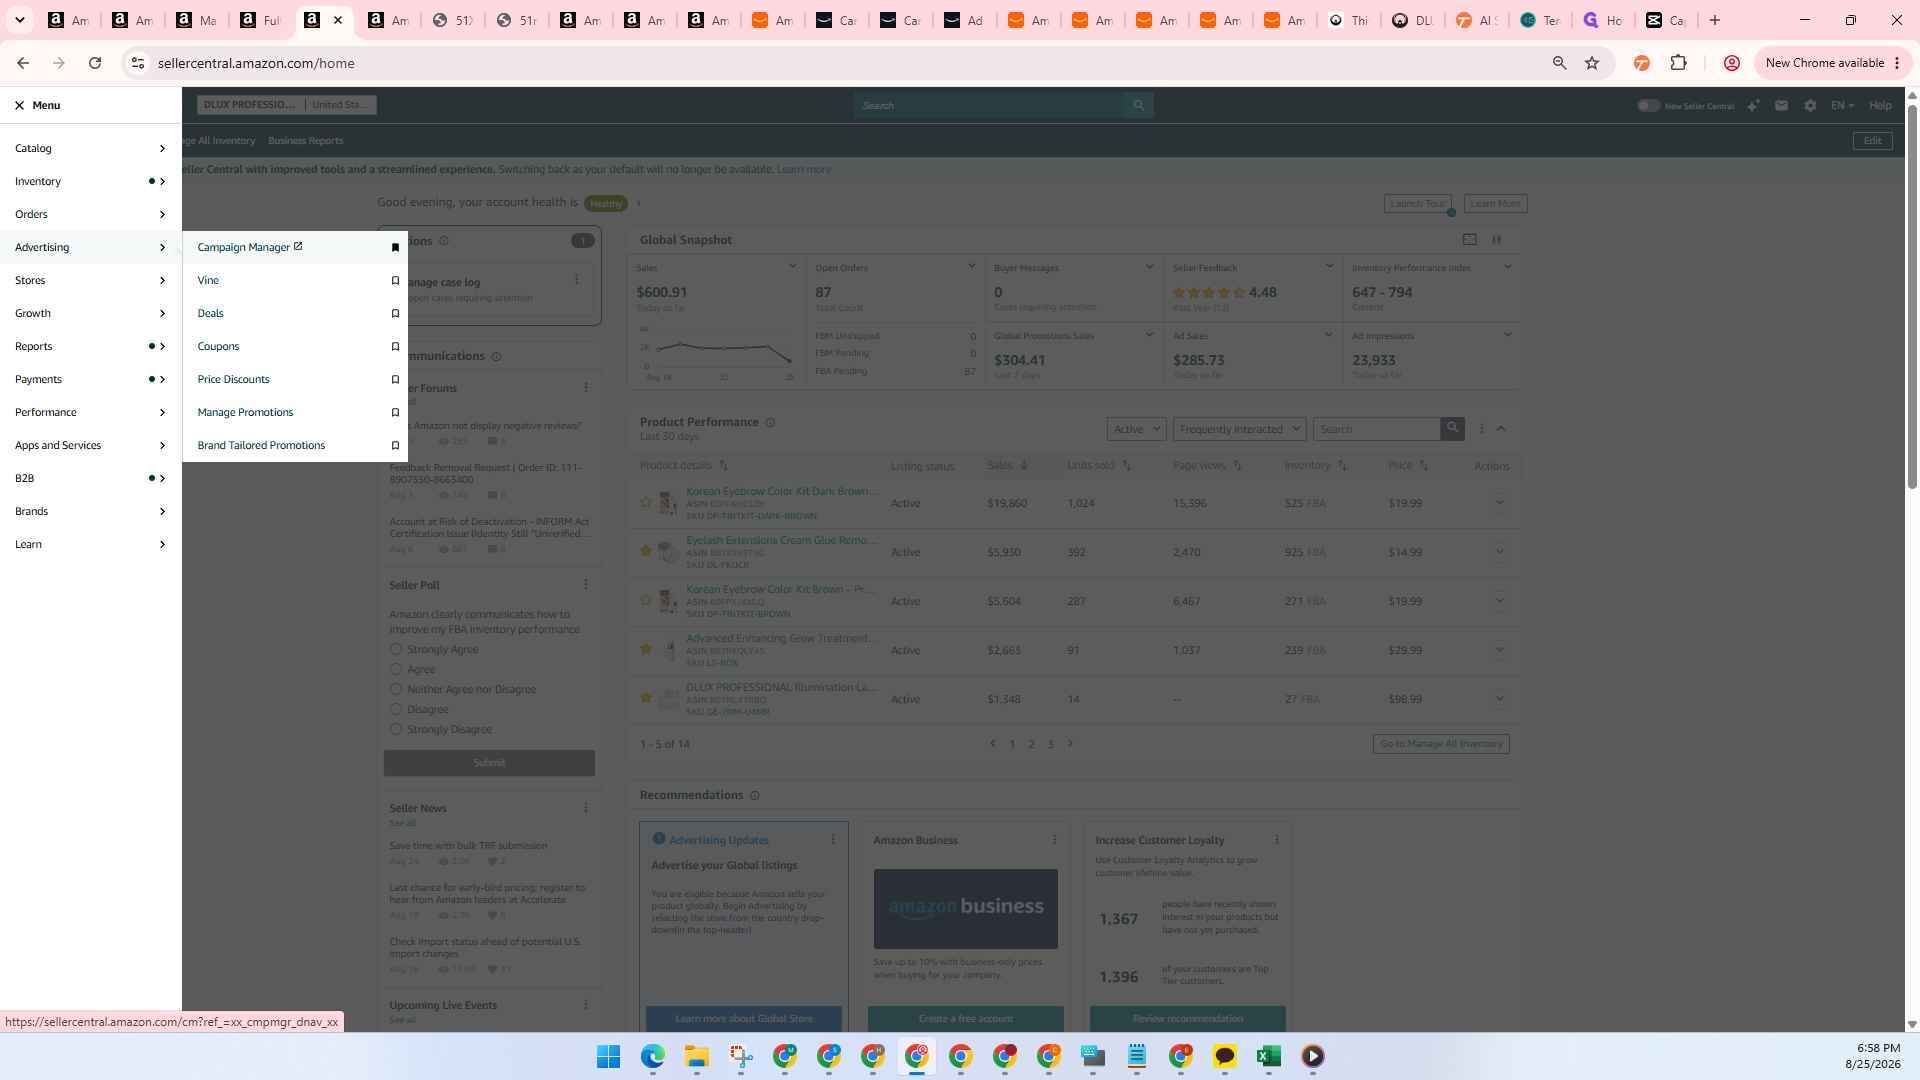This screenshot has height=1080, width=1920.
Task: Bookmark the Manage Promotions menu entry
Action: 395,412
